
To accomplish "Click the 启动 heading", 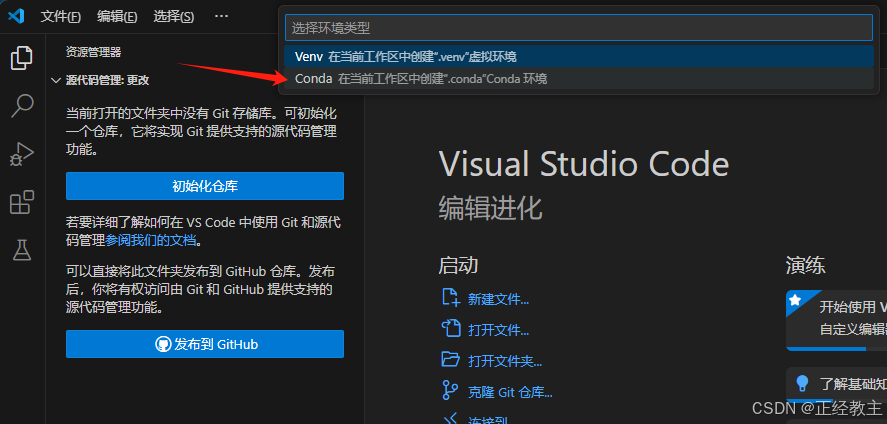I will point(458,265).
